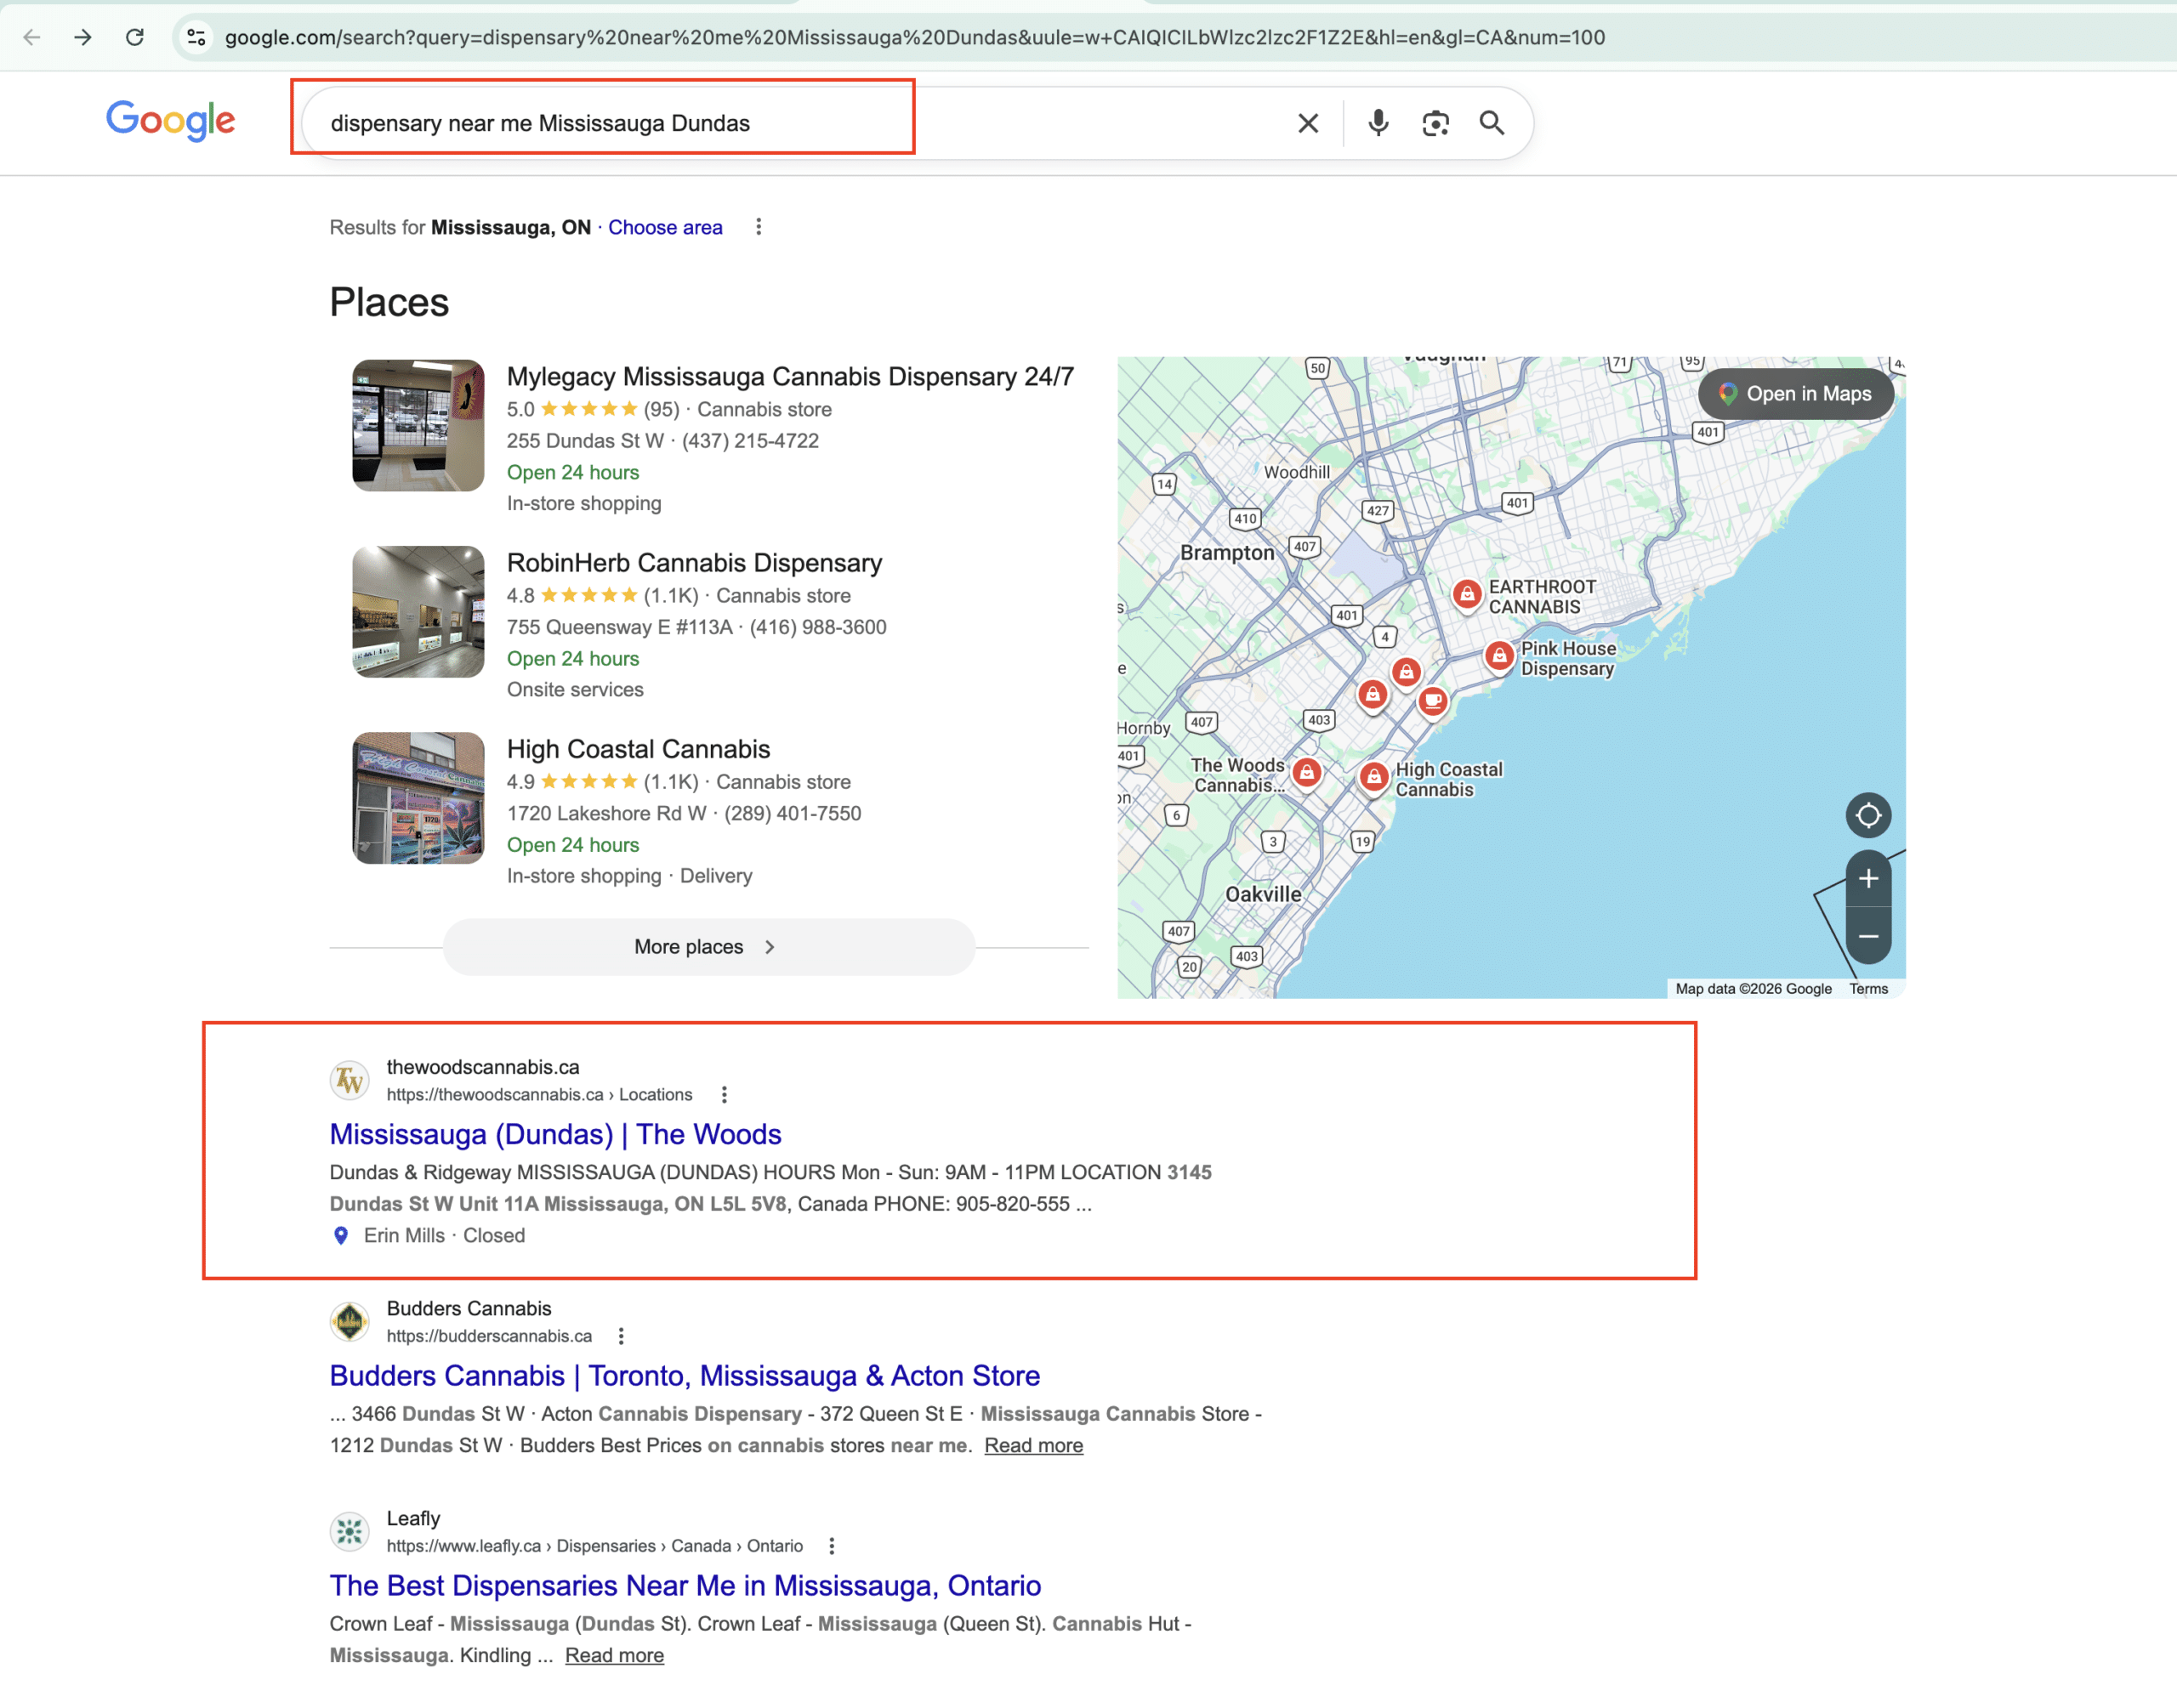The image size is (2177, 1708).
Task: Click RobinHerb store photo thumbnail
Action: pyautogui.click(x=418, y=611)
